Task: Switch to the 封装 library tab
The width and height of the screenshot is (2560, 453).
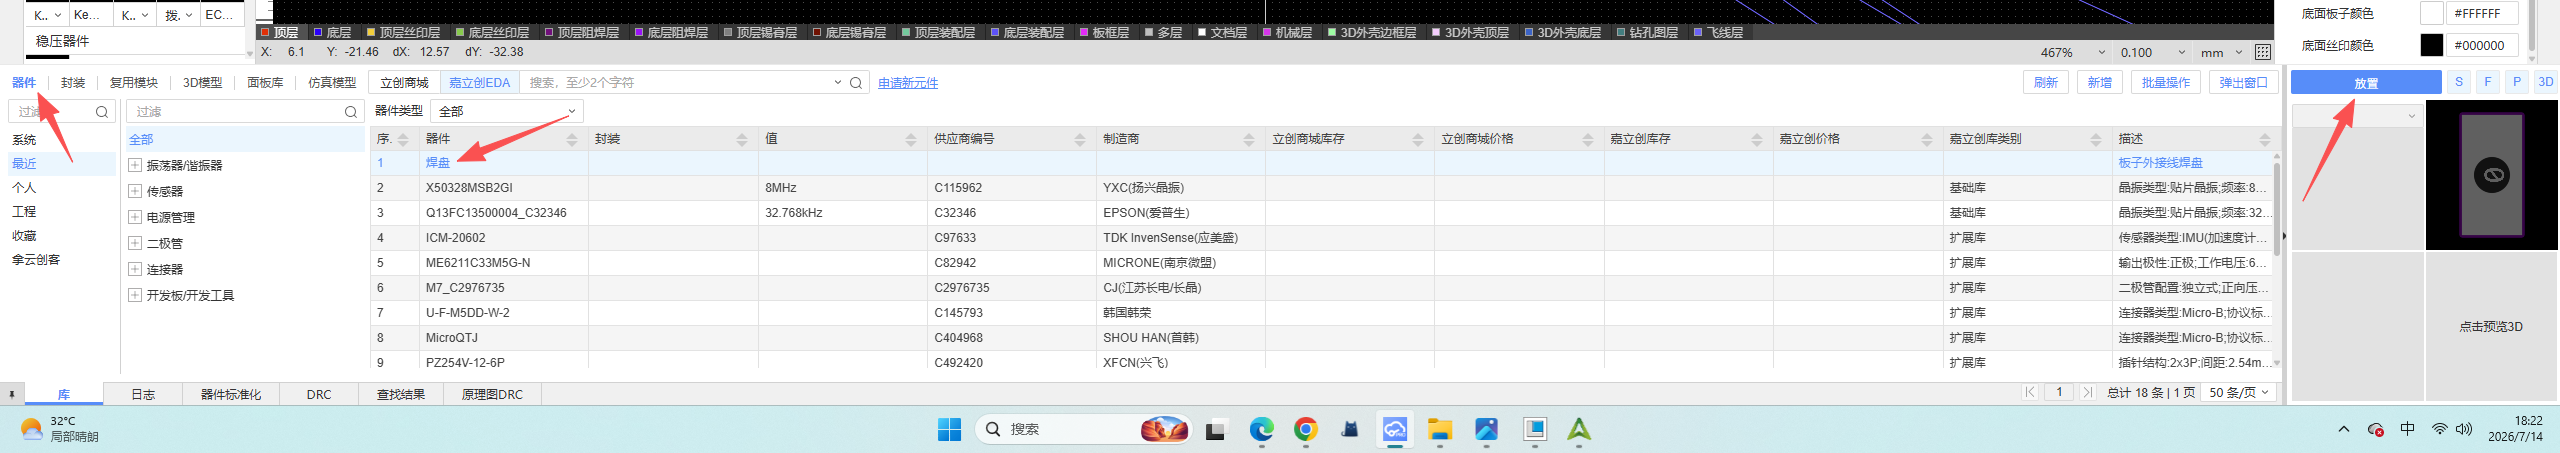Action: point(73,83)
